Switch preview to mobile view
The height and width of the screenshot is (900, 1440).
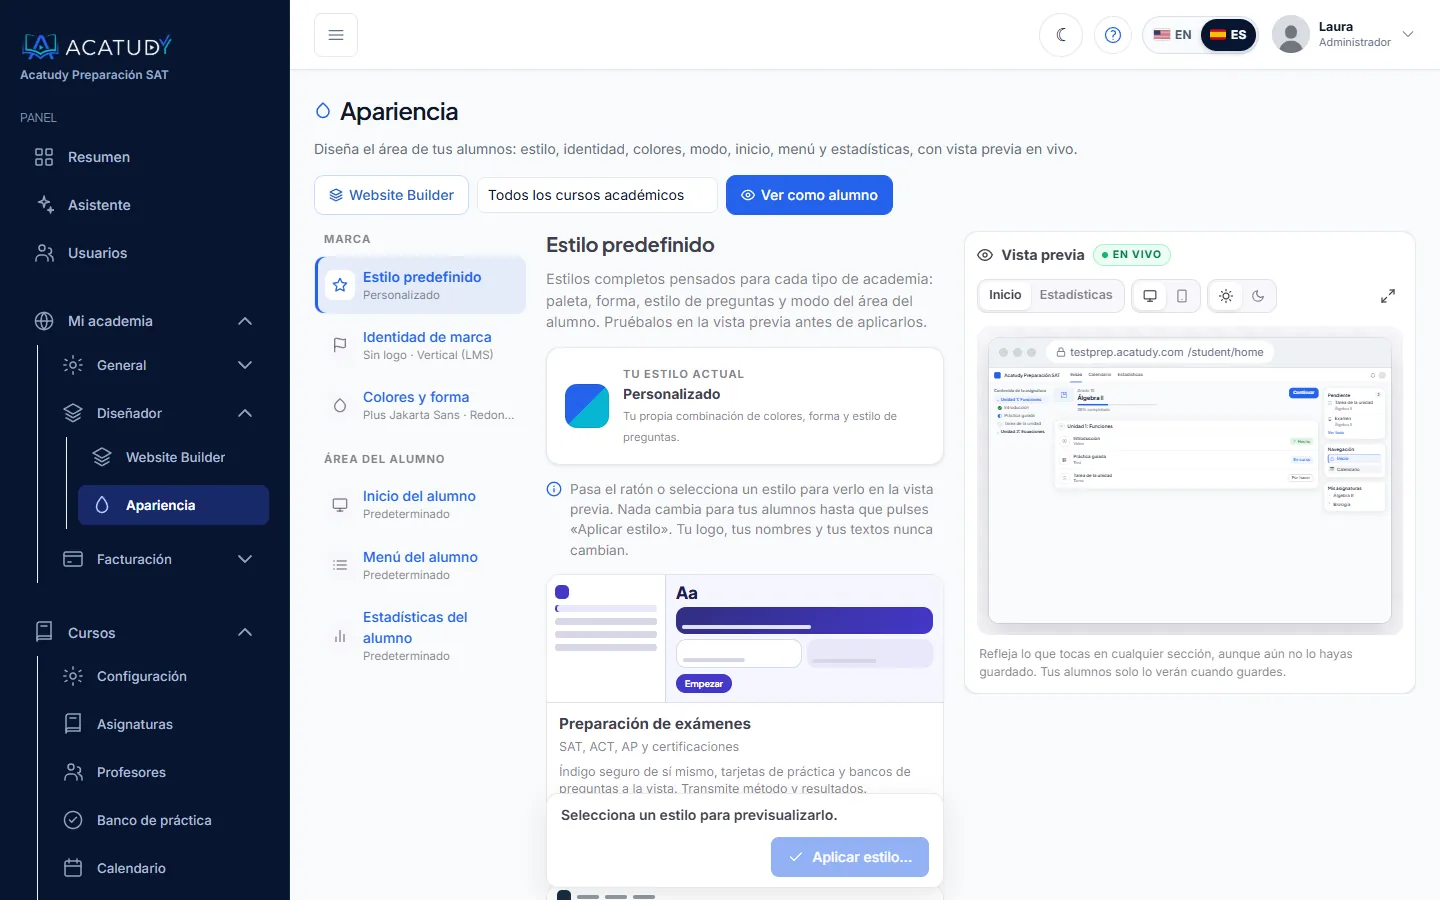click(x=1182, y=296)
